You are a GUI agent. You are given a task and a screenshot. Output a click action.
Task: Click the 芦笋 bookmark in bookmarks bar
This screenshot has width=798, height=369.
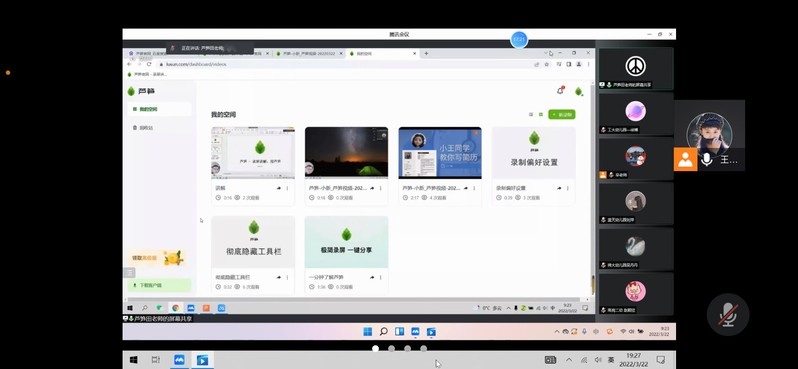(147, 74)
